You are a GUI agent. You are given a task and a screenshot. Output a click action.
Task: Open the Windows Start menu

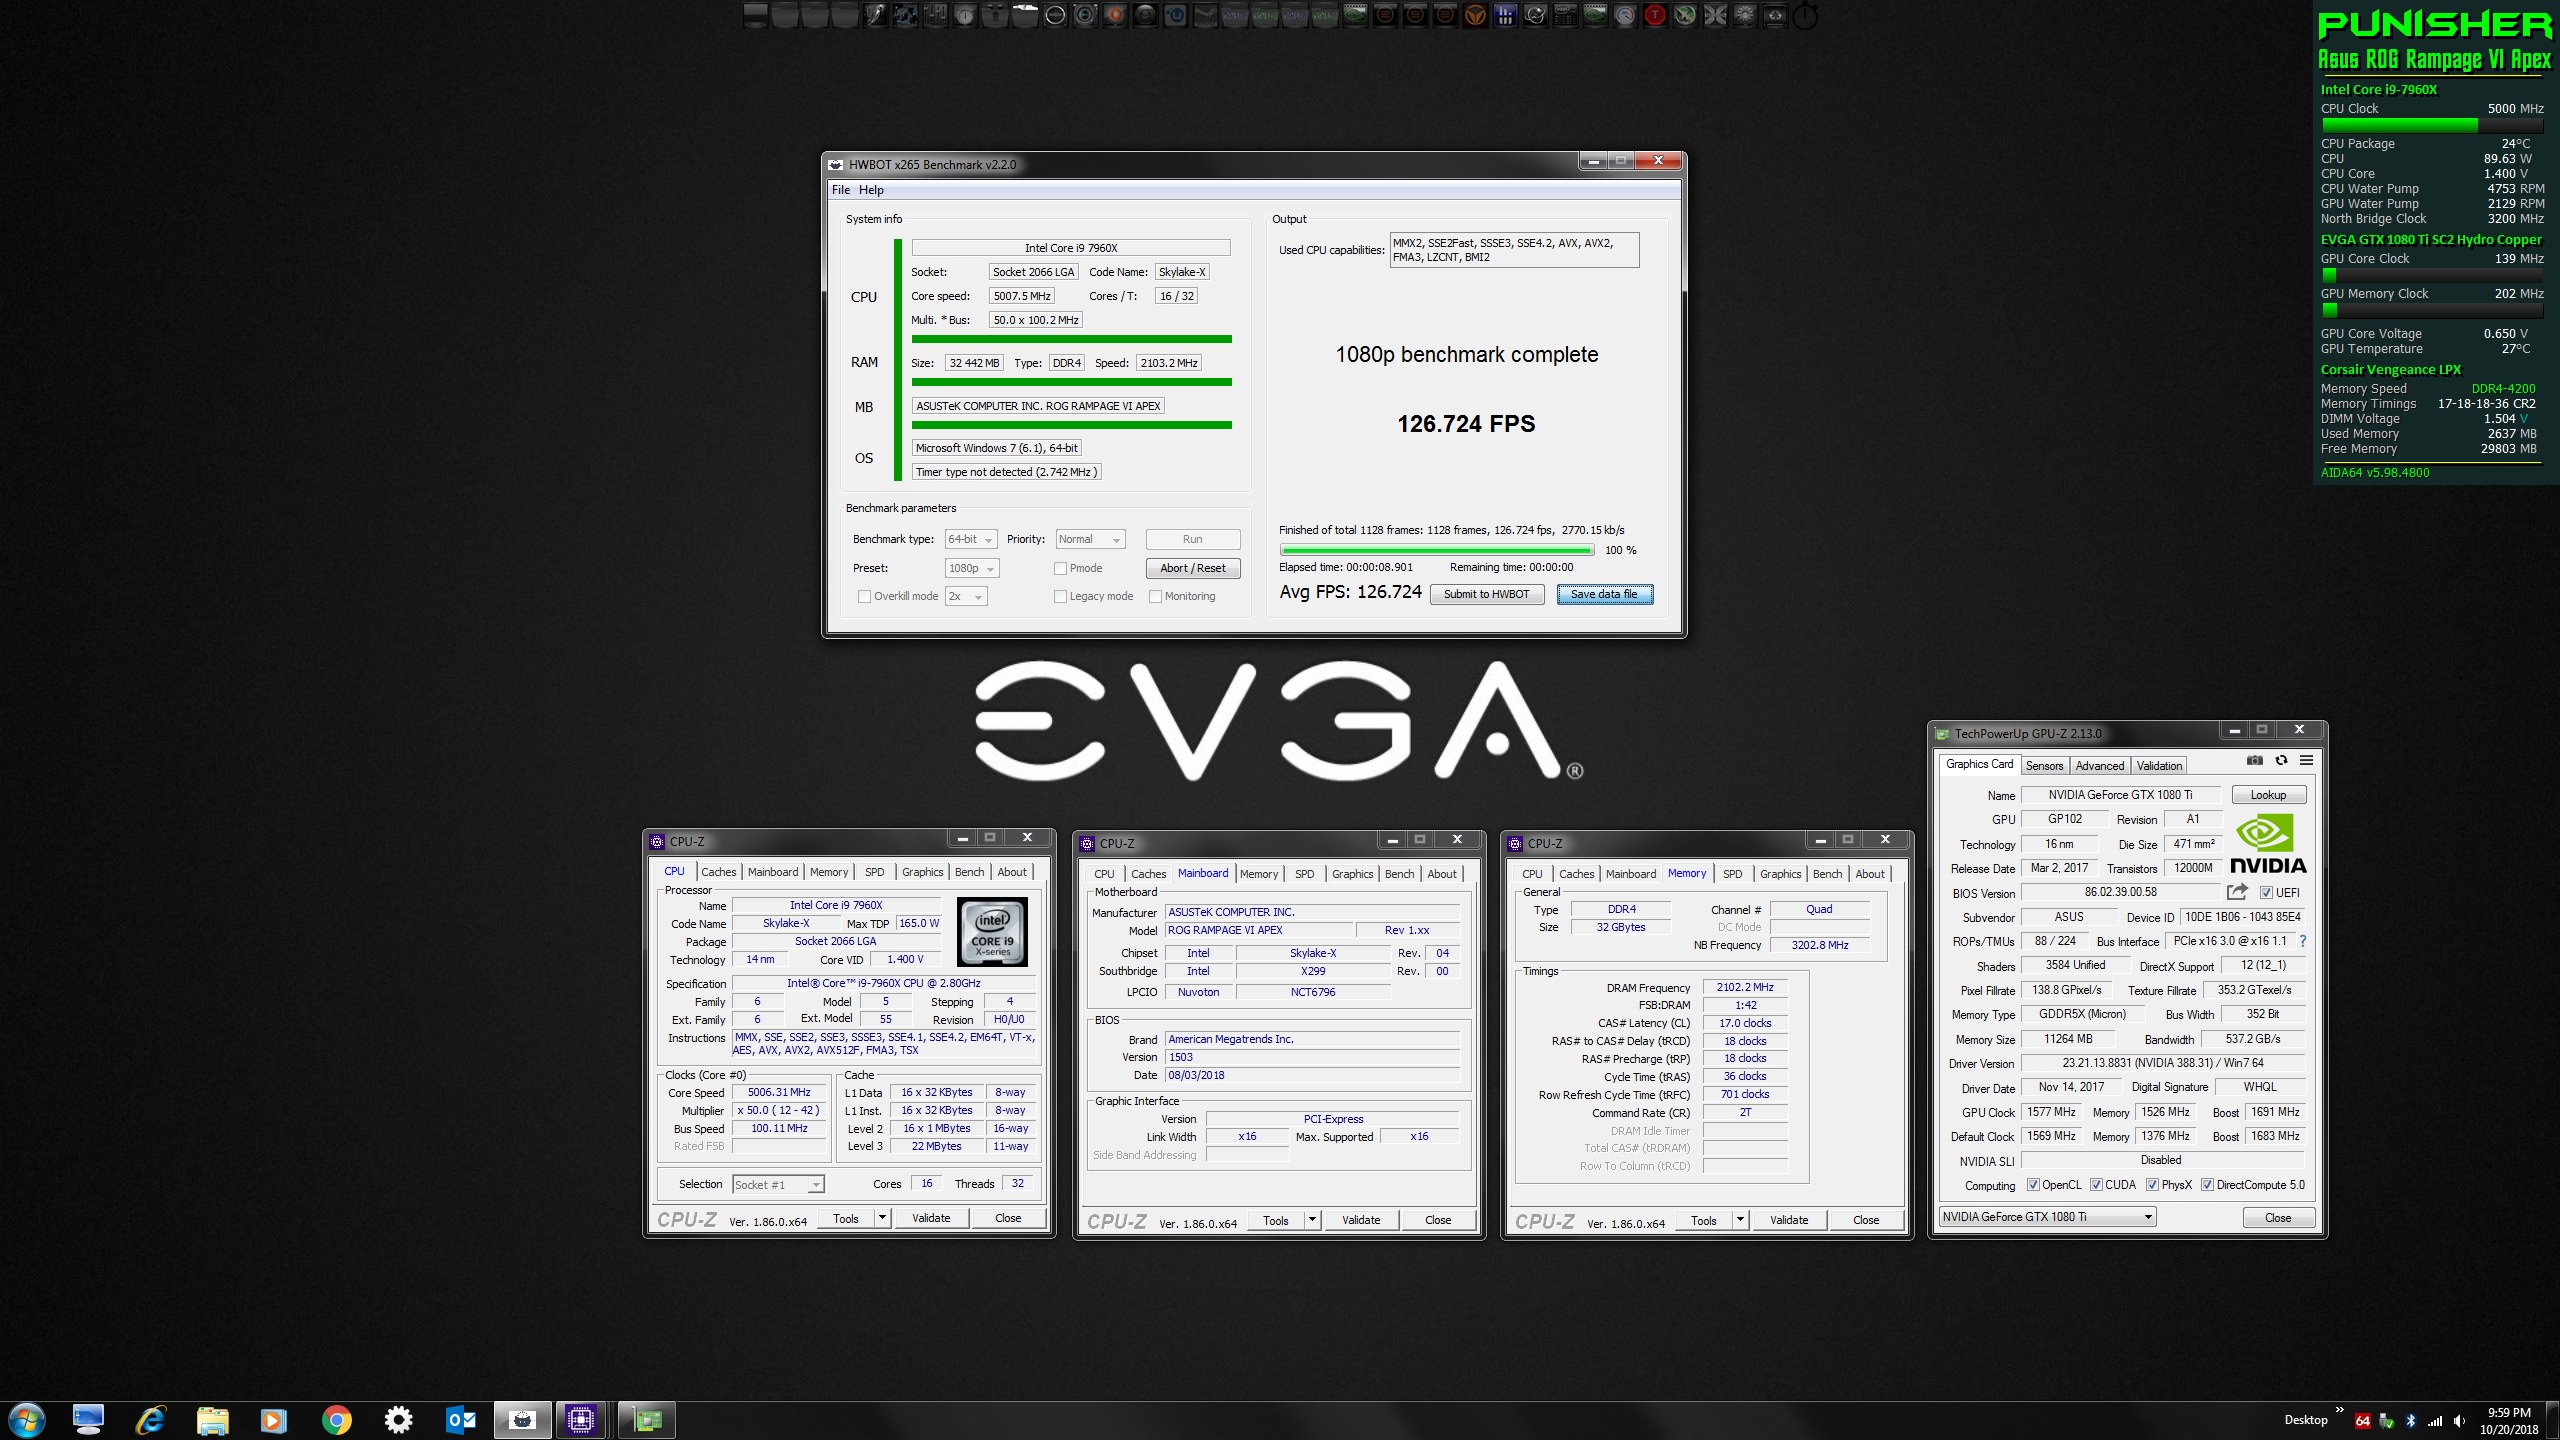(26, 1419)
